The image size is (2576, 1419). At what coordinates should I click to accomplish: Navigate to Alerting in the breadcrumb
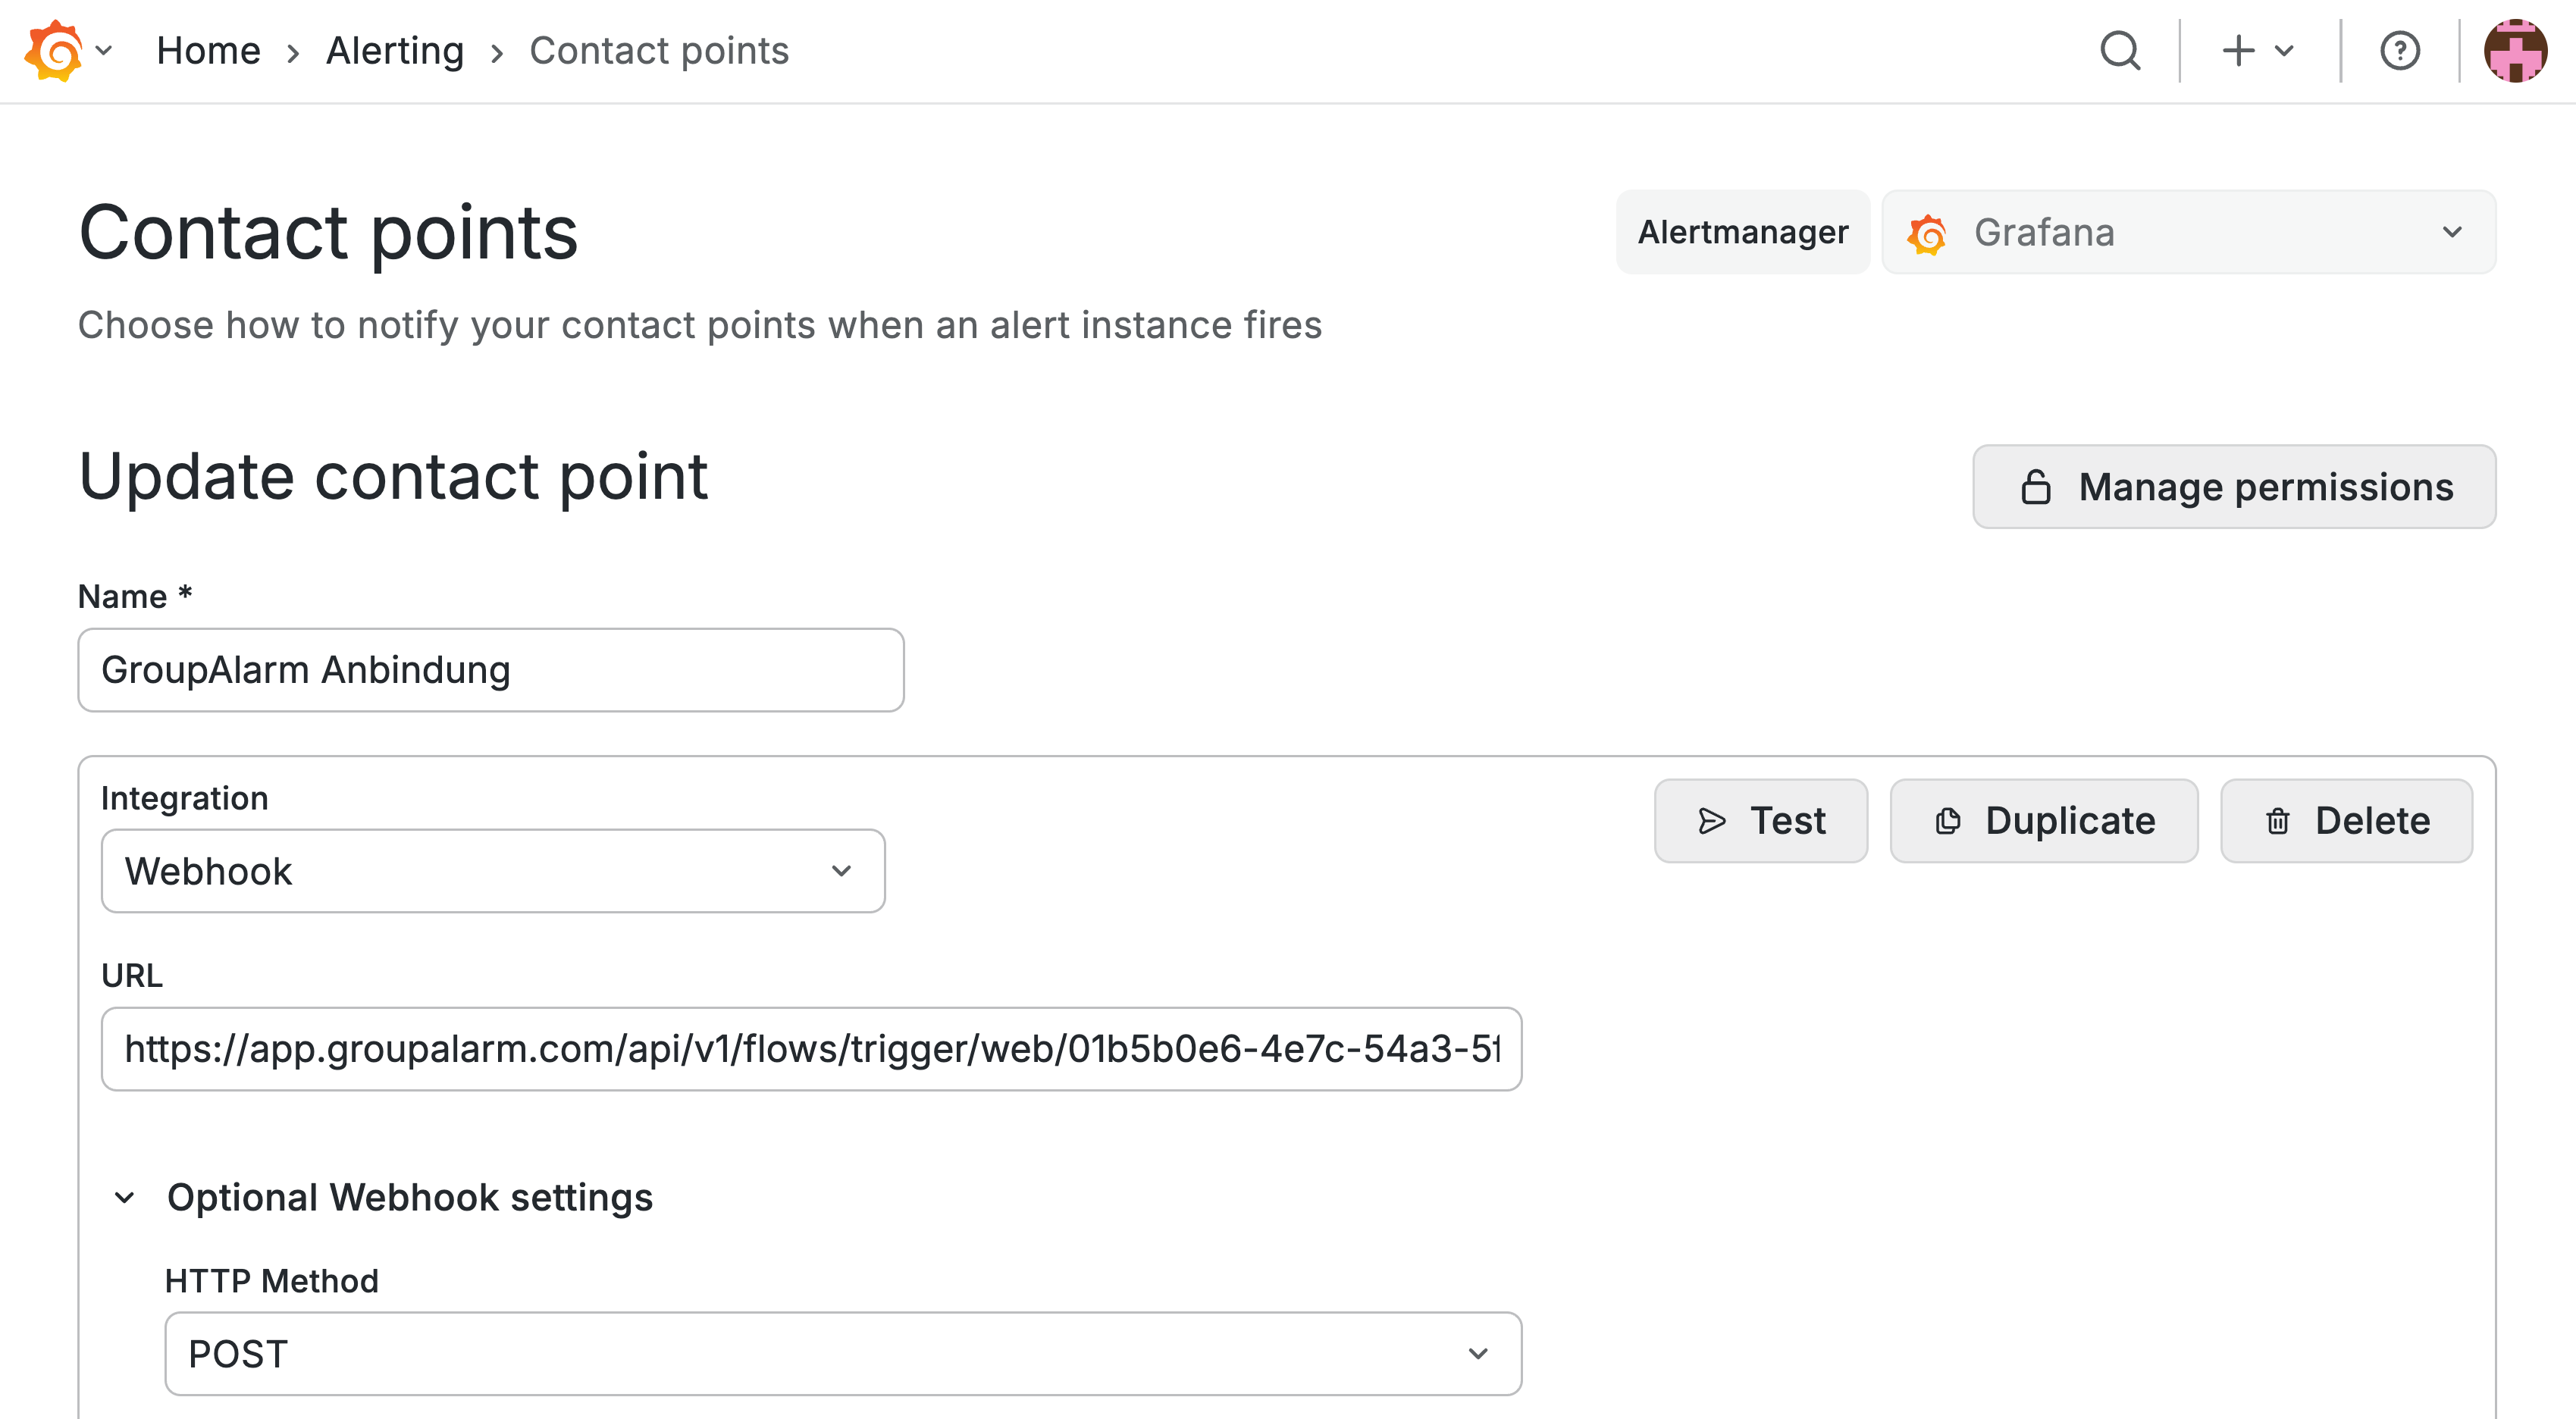395,50
